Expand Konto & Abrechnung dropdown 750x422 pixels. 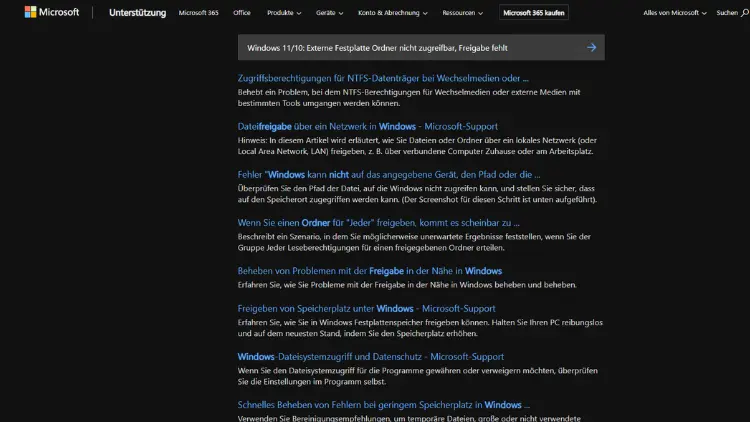[x=393, y=13]
